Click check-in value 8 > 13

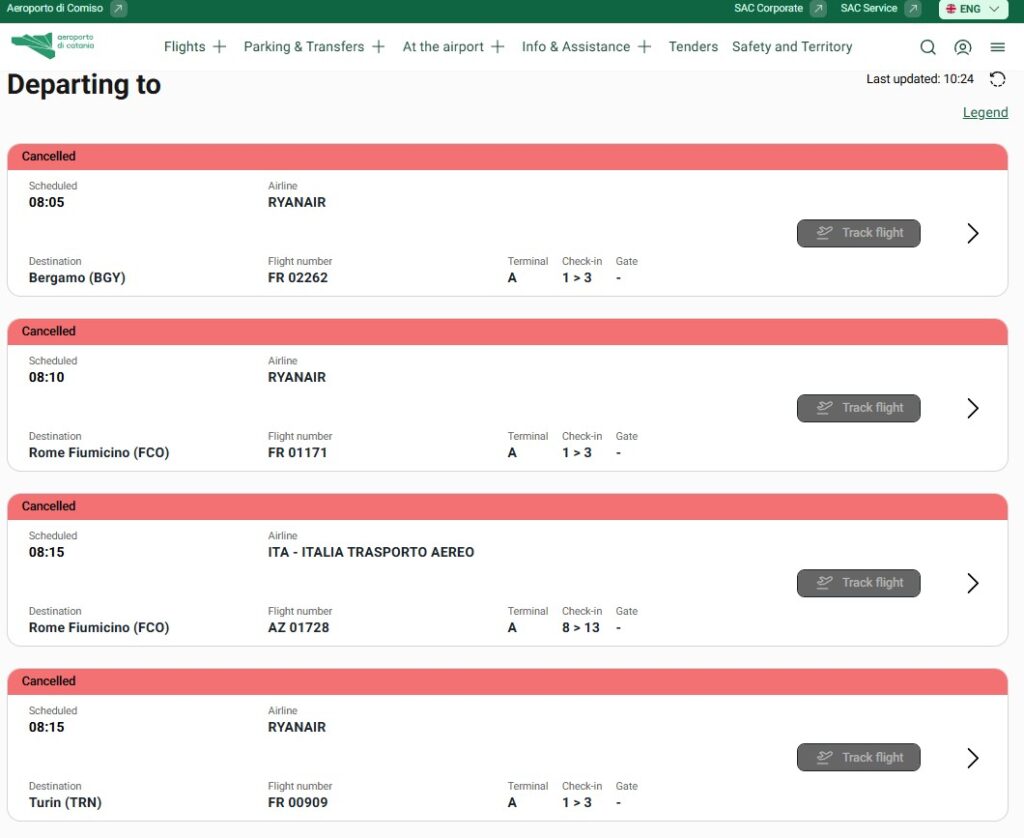coord(581,628)
